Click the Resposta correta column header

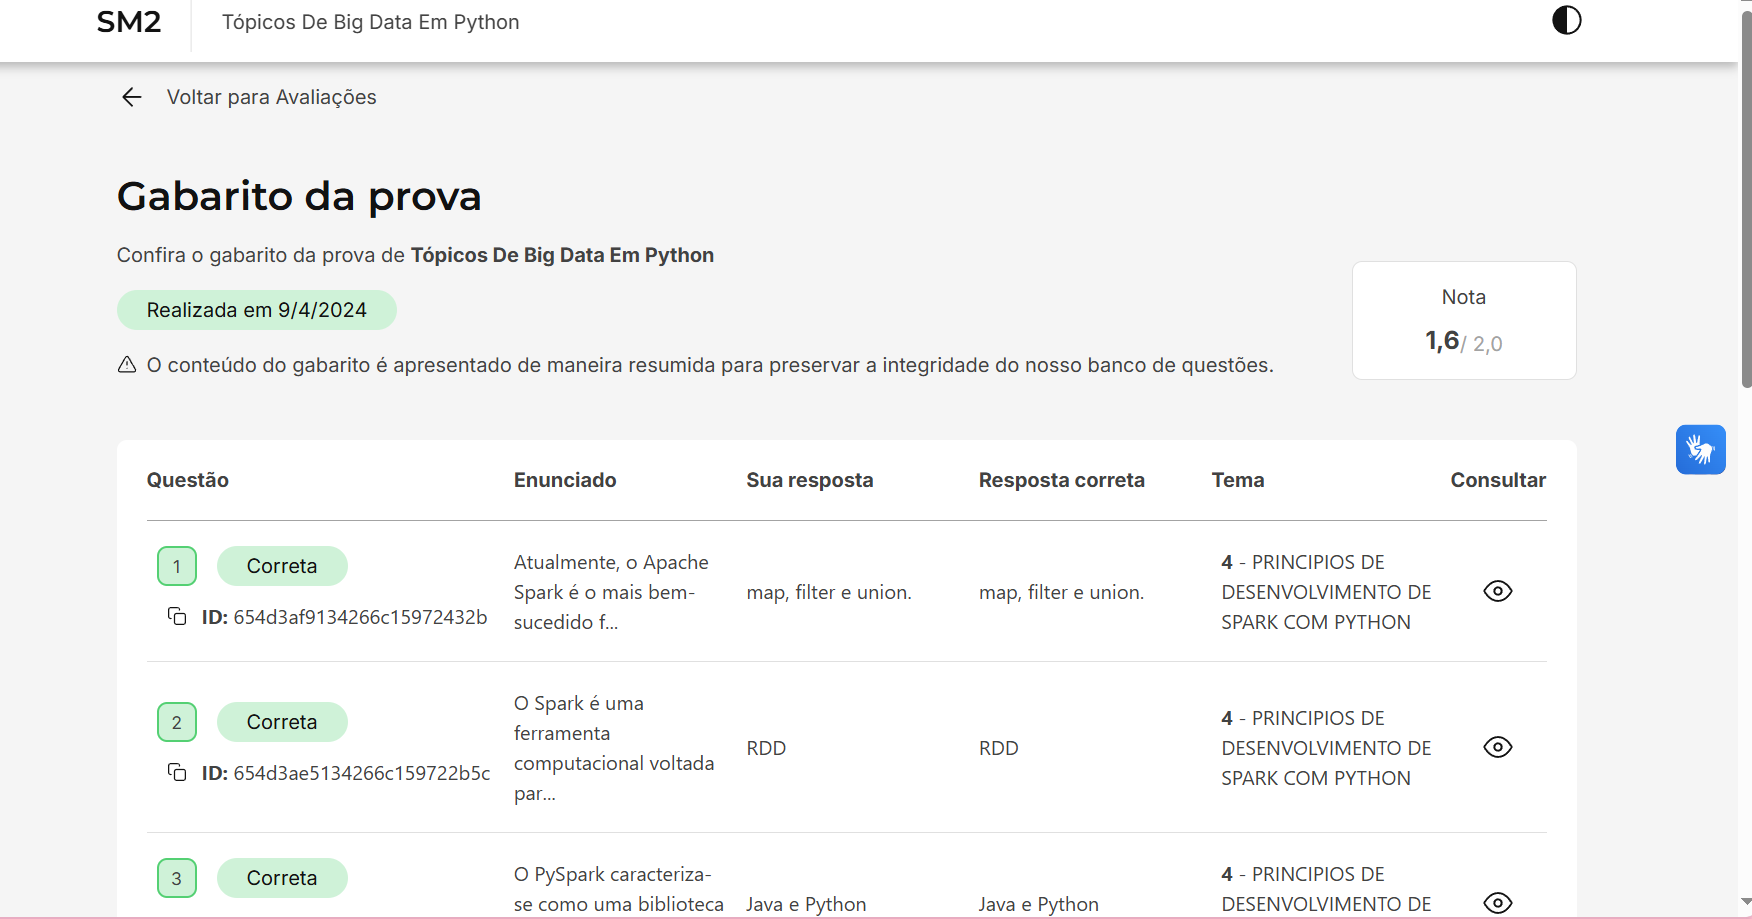[x=1062, y=480]
